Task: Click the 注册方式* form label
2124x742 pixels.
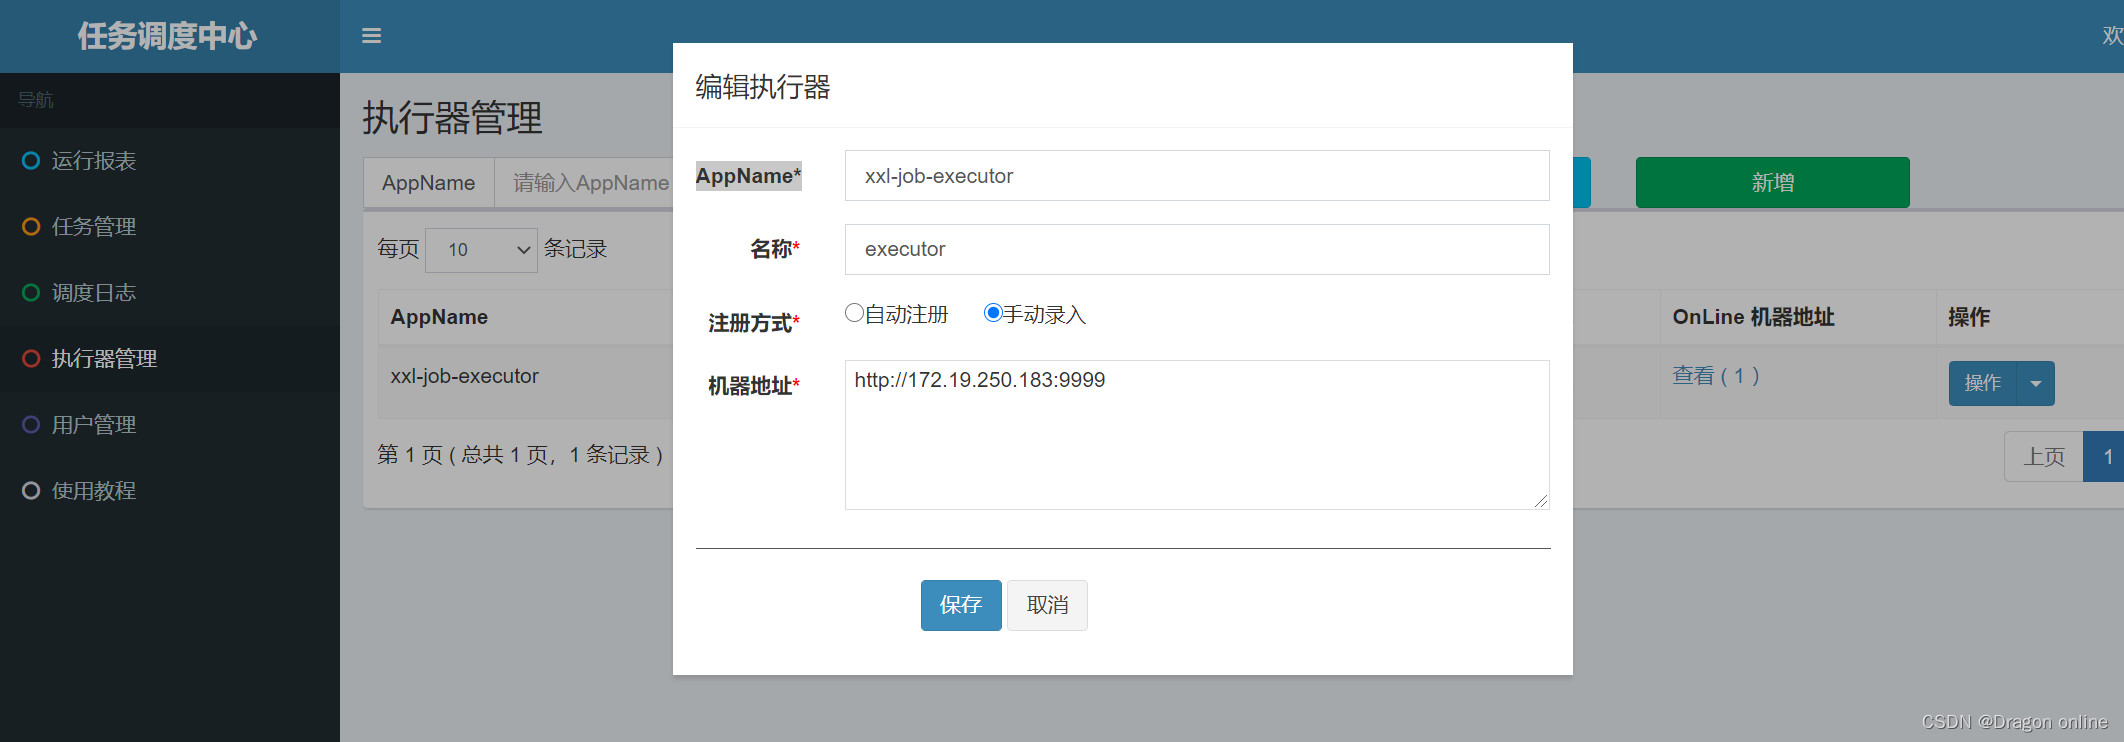Action: point(754,323)
